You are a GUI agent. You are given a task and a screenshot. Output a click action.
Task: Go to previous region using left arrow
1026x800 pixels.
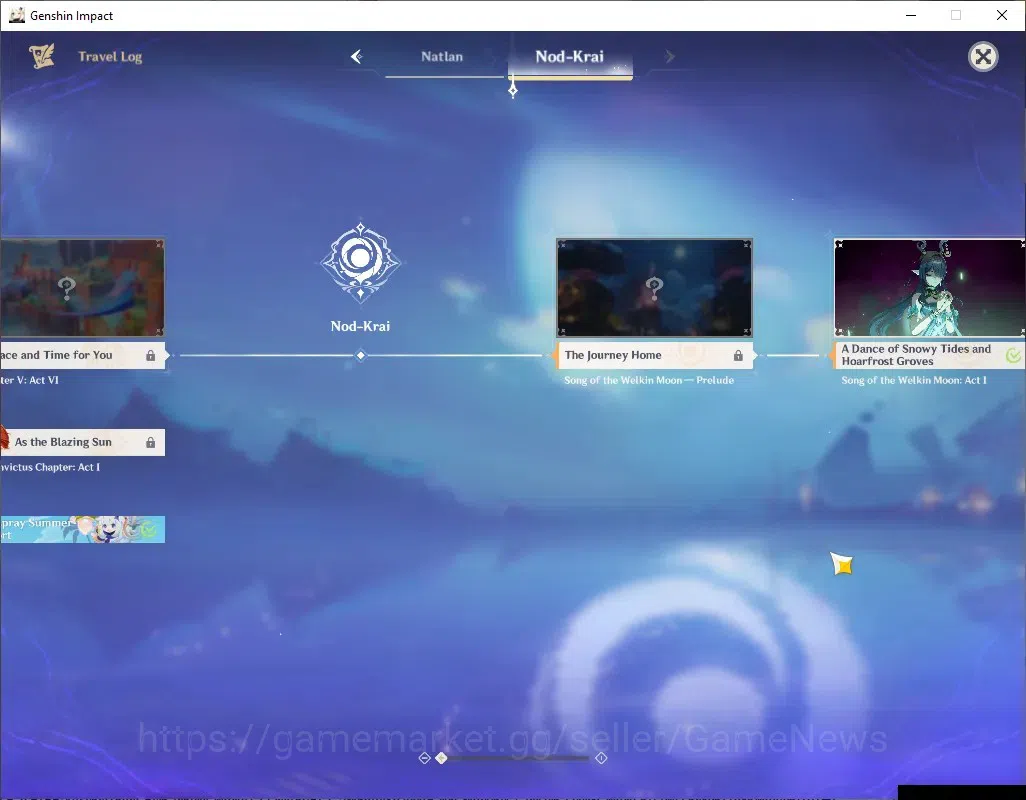click(x=357, y=57)
